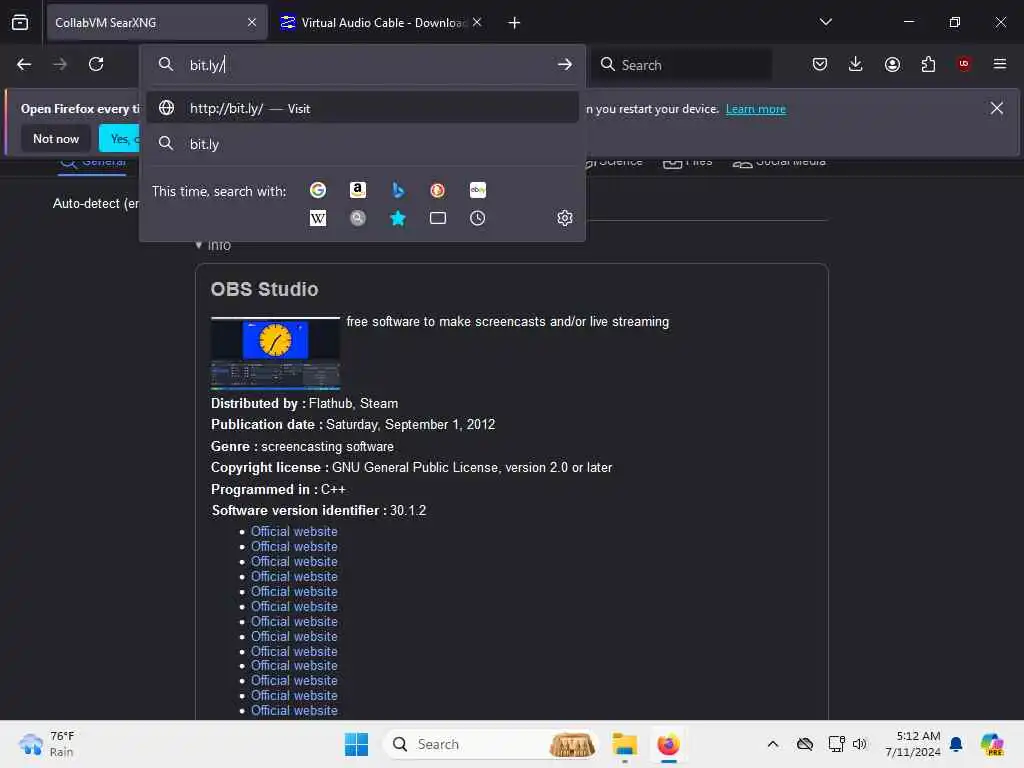Search in Bookmarks via star icon
Image resolution: width=1024 pixels, height=768 pixels.
click(x=398, y=218)
